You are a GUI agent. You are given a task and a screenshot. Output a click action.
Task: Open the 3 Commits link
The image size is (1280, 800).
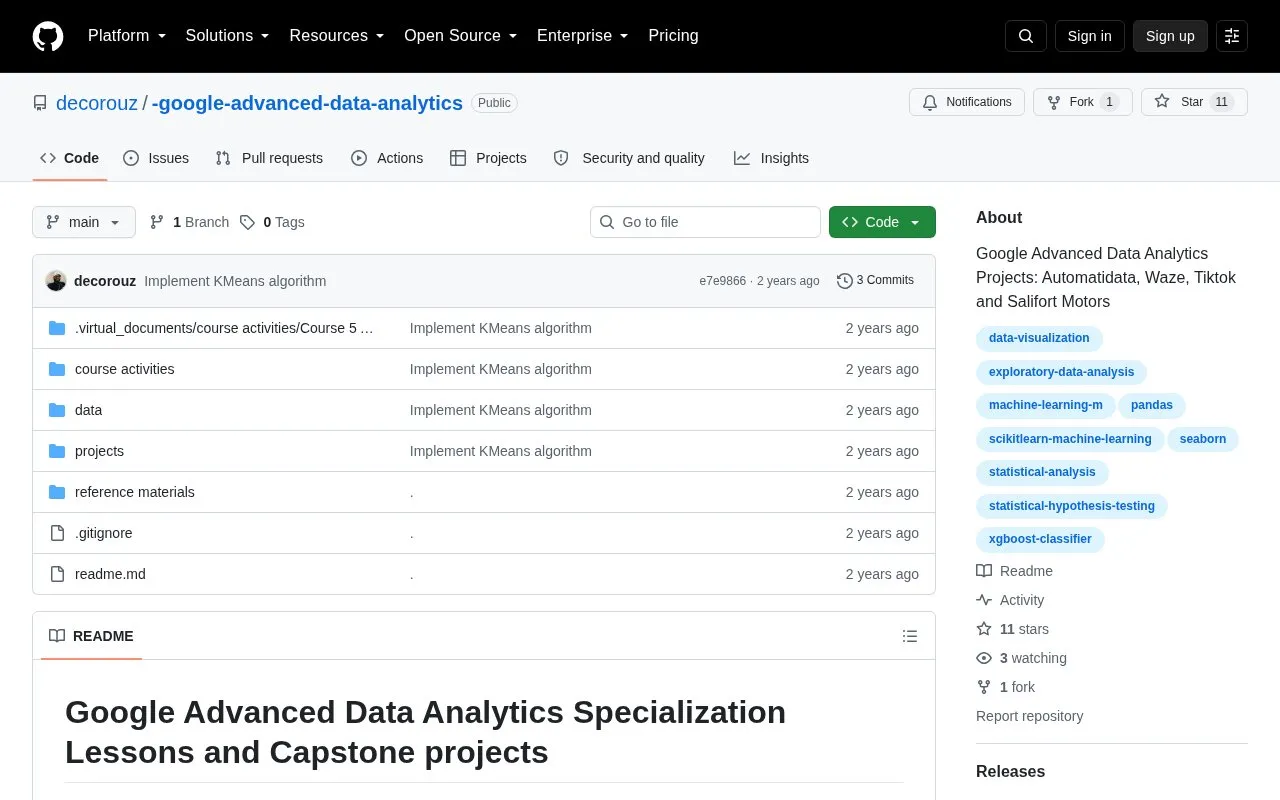(875, 281)
